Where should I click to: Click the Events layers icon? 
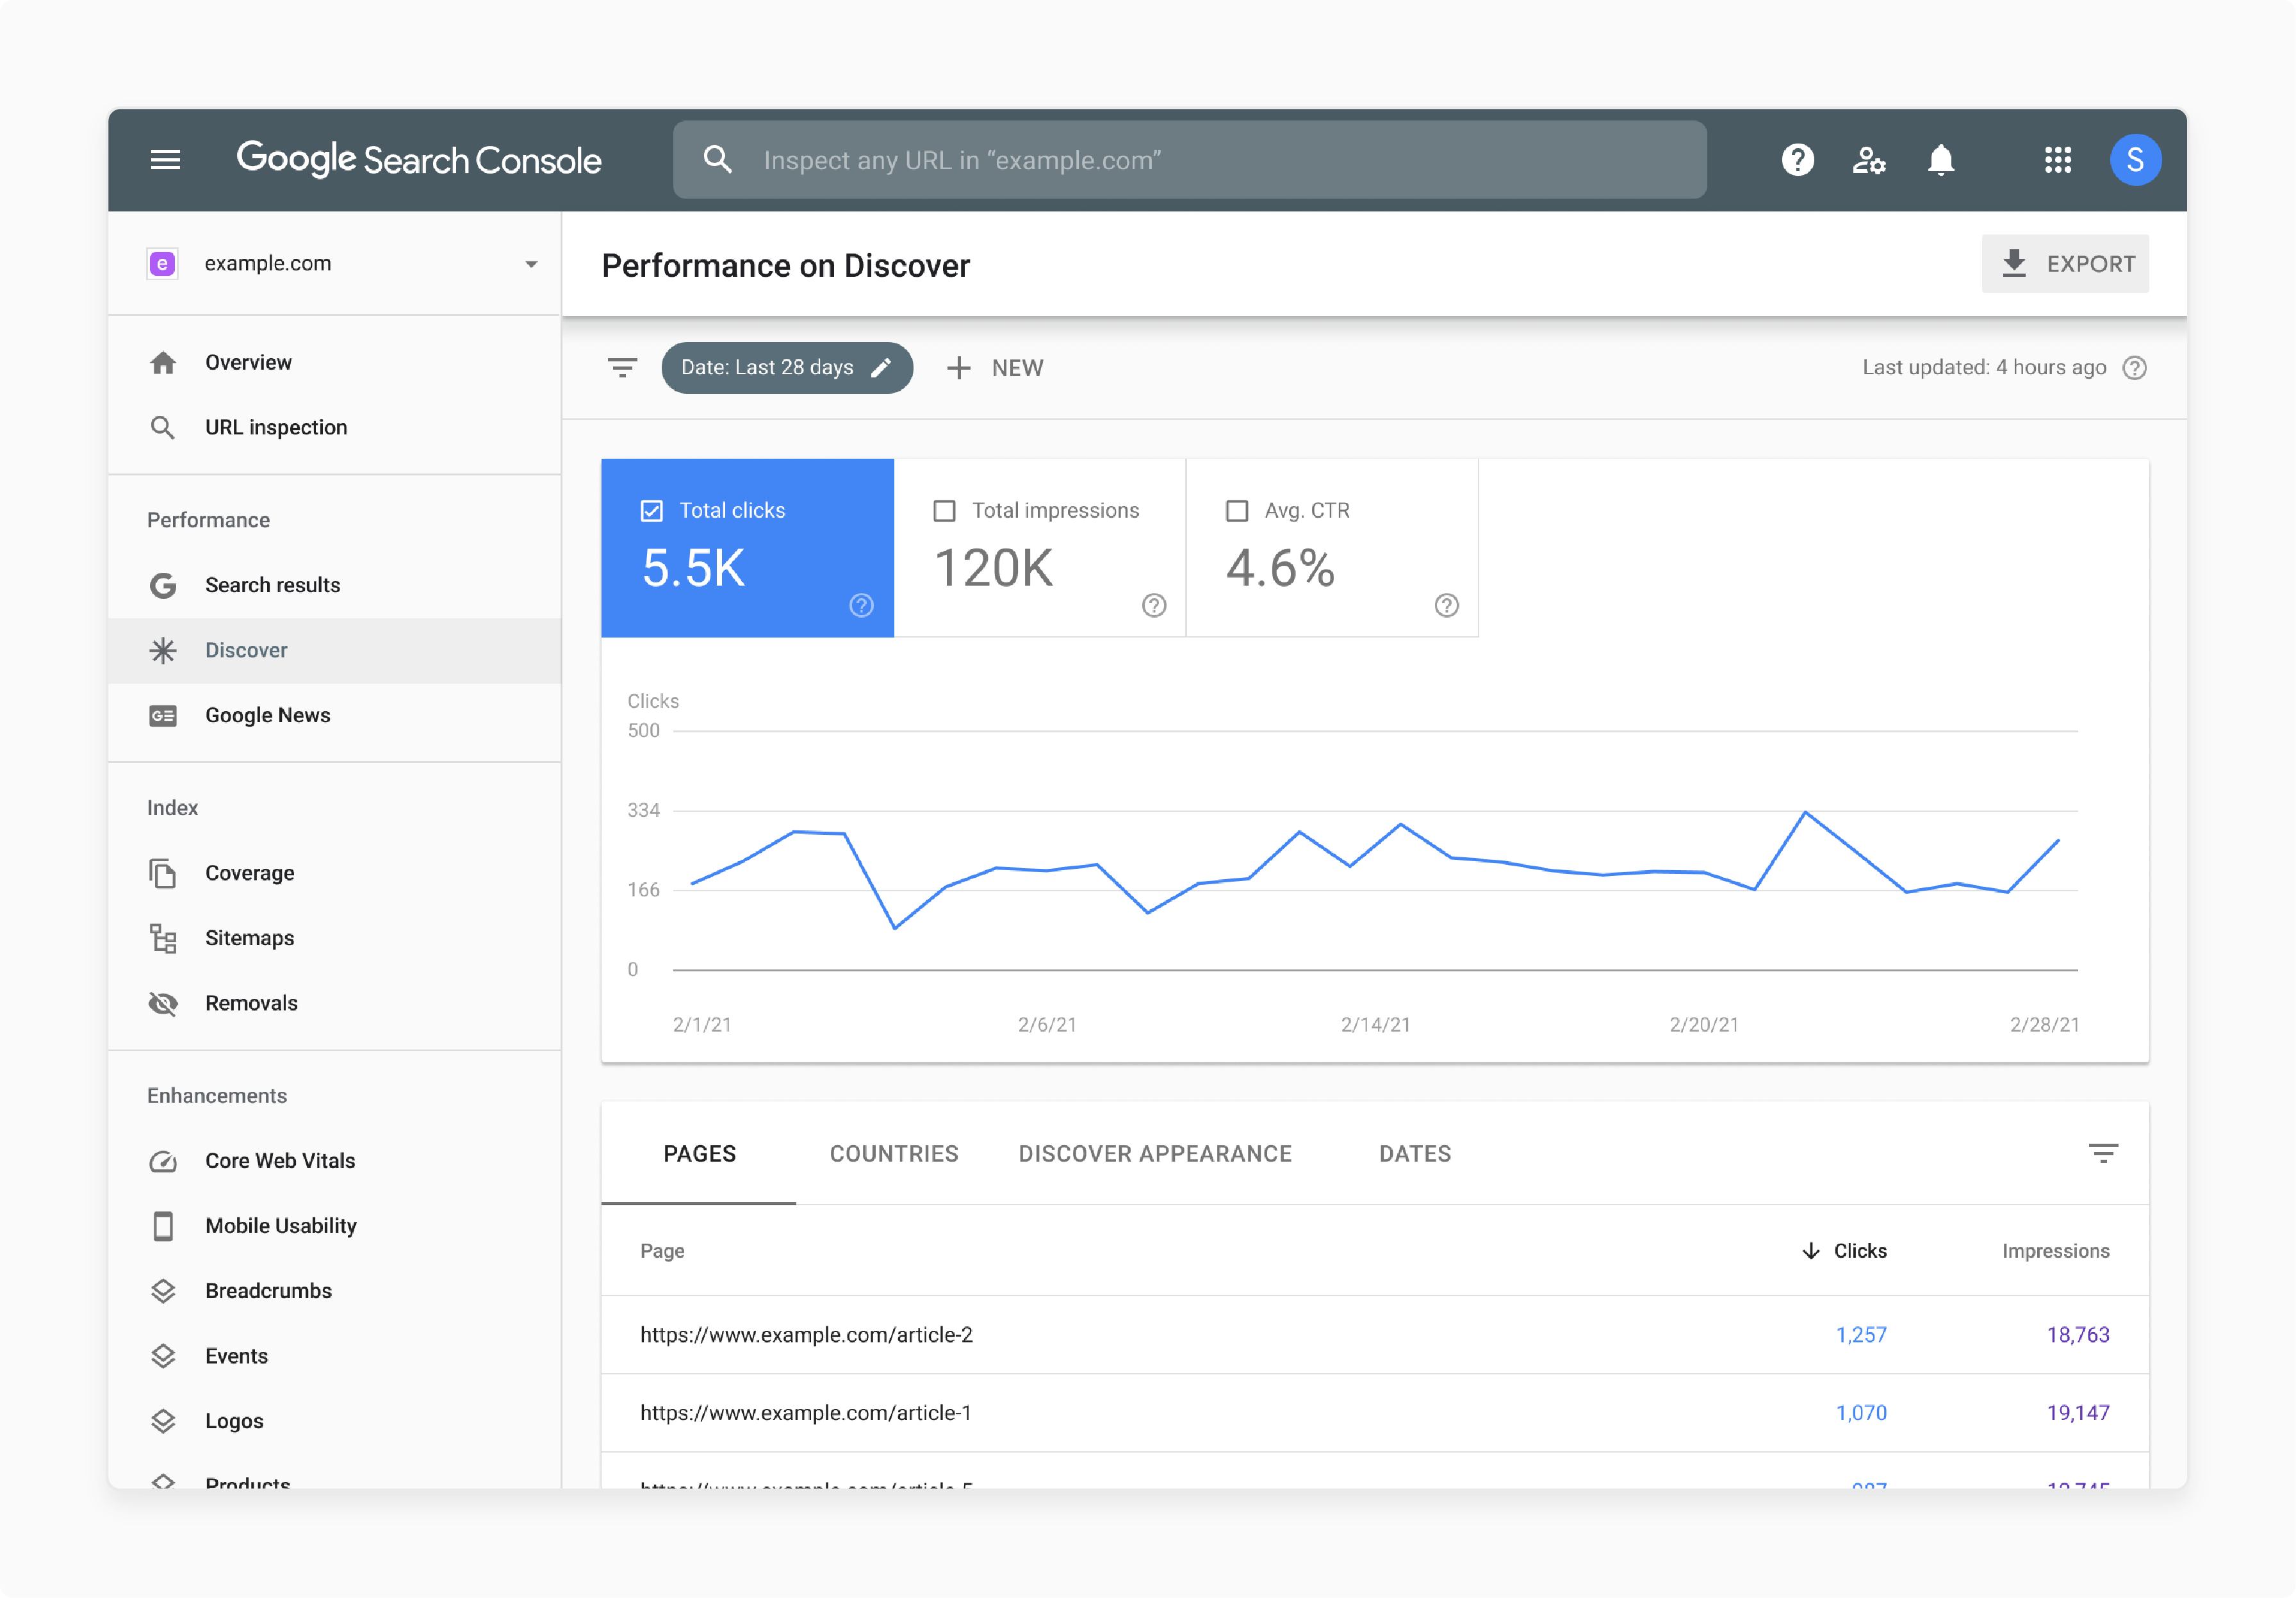point(163,1356)
